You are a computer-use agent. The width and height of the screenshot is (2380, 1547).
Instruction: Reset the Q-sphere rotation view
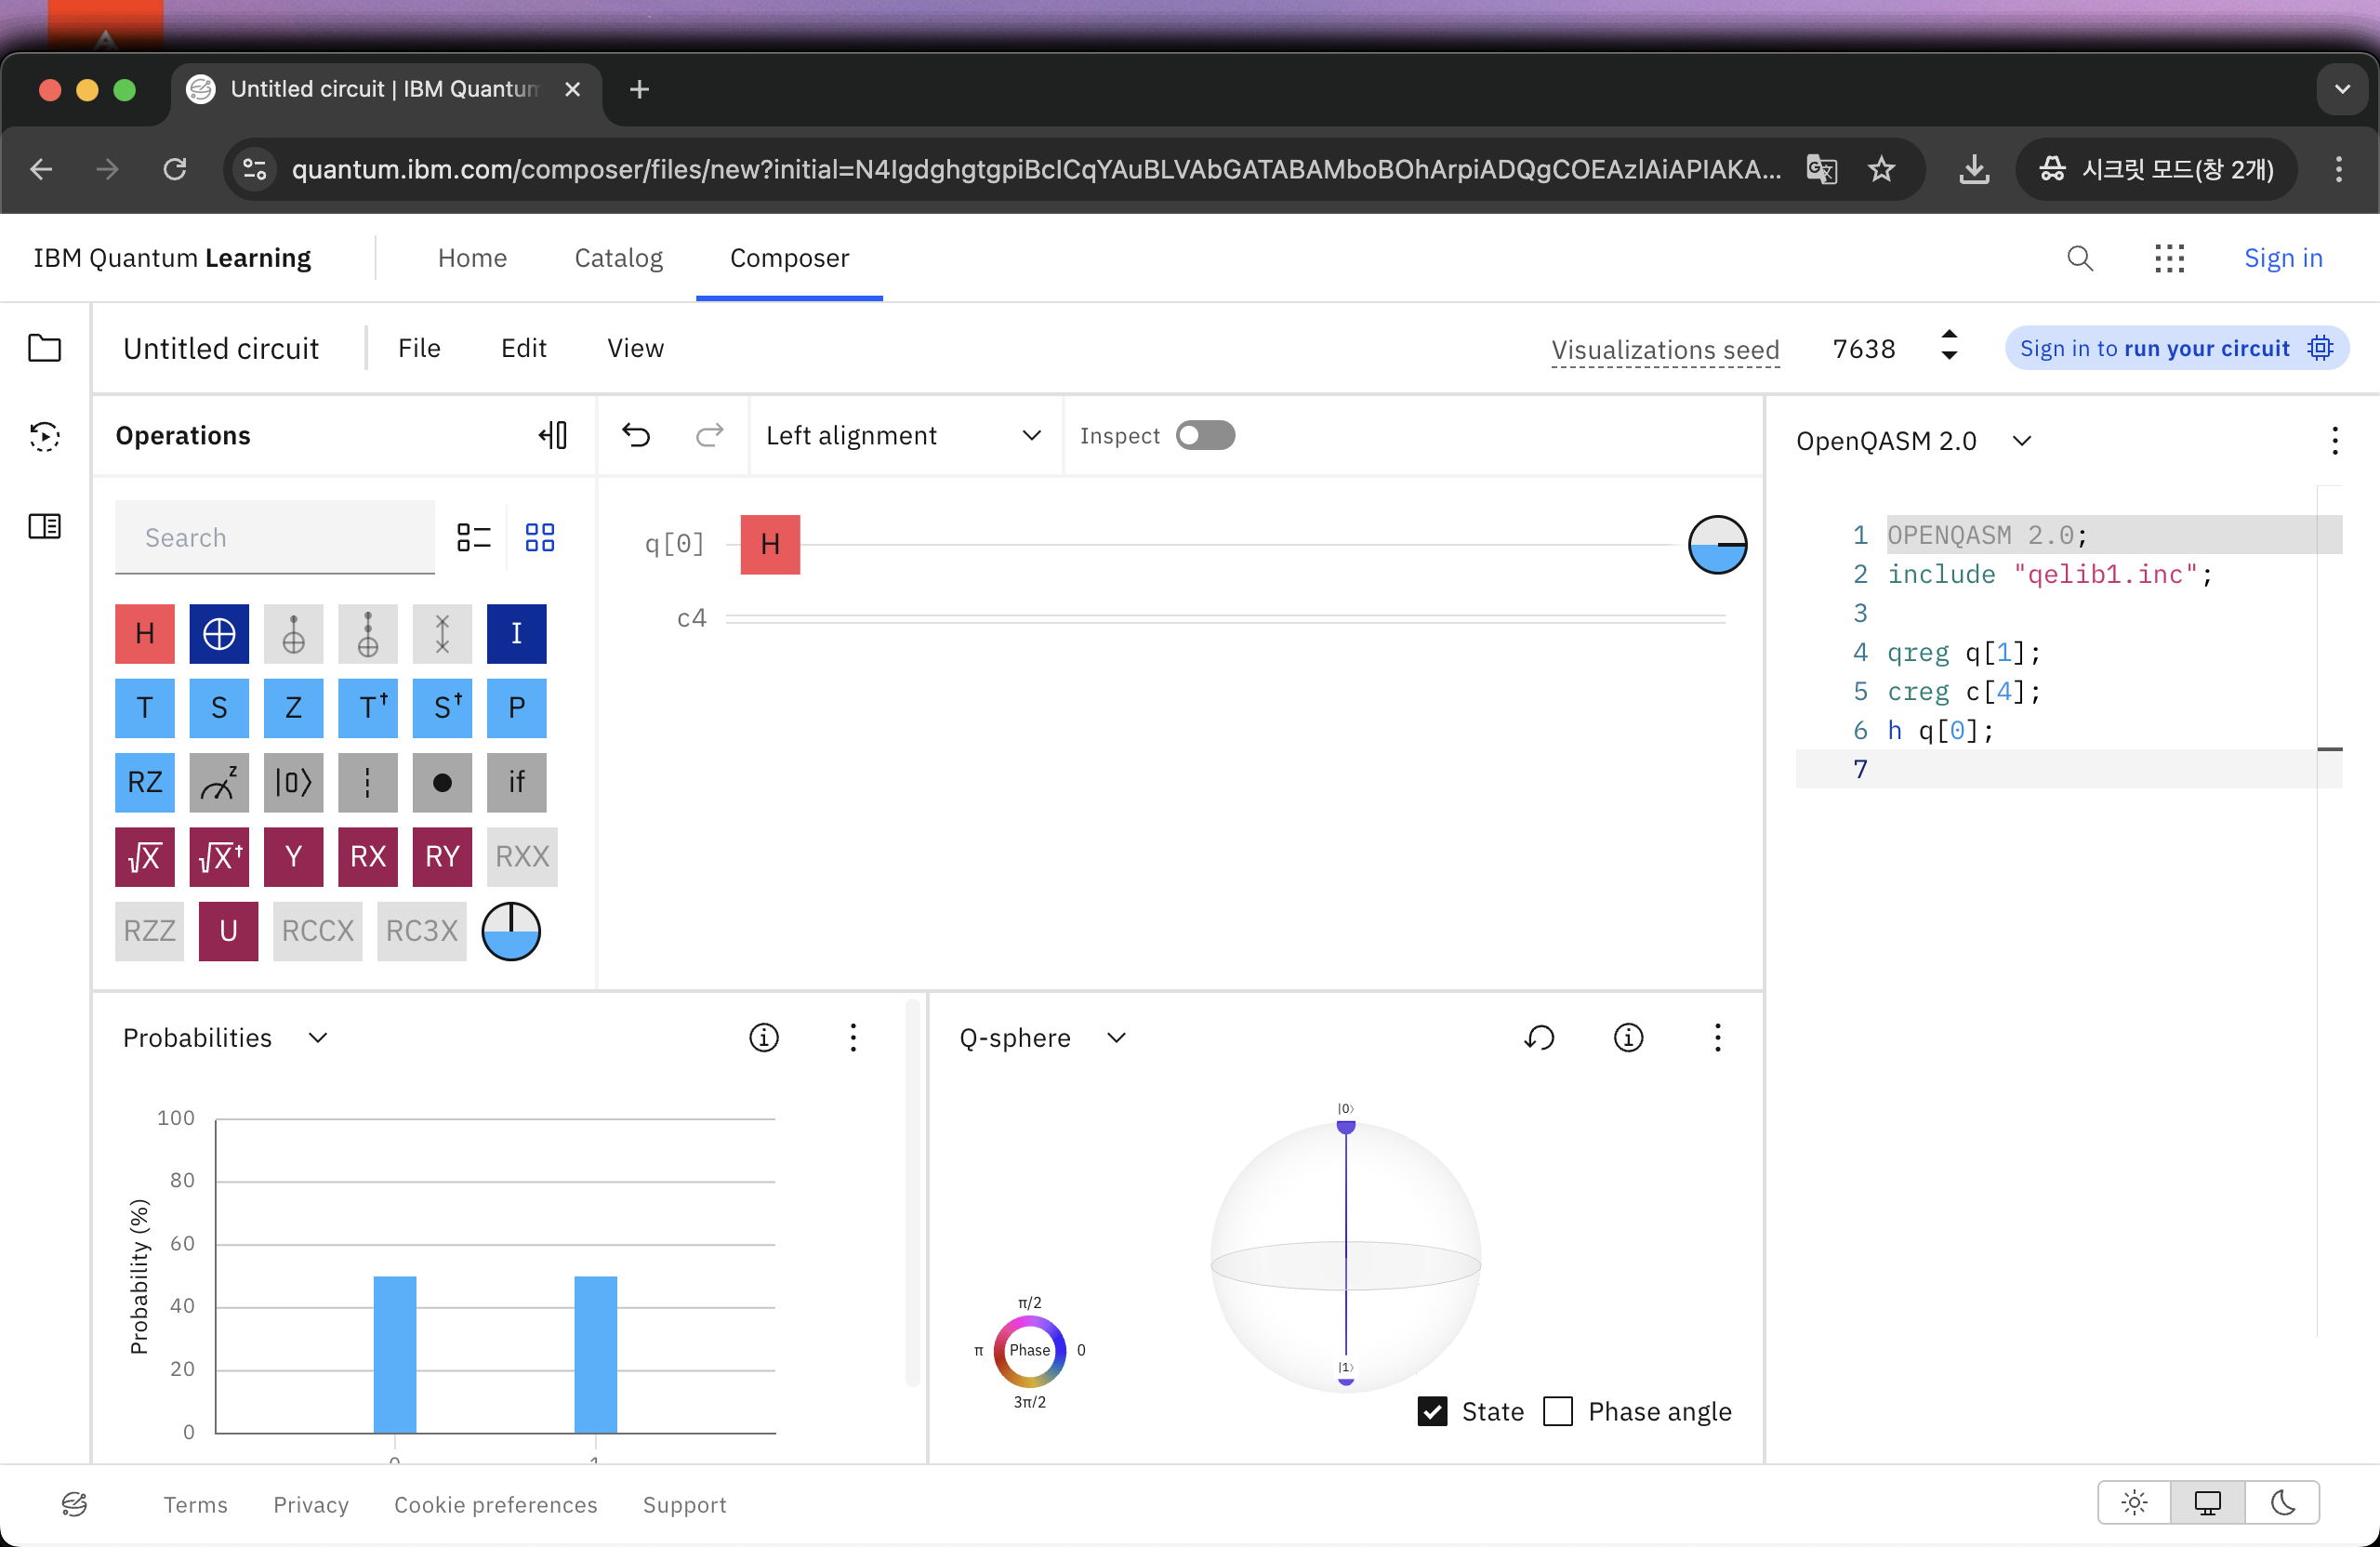pyautogui.click(x=1539, y=1038)
